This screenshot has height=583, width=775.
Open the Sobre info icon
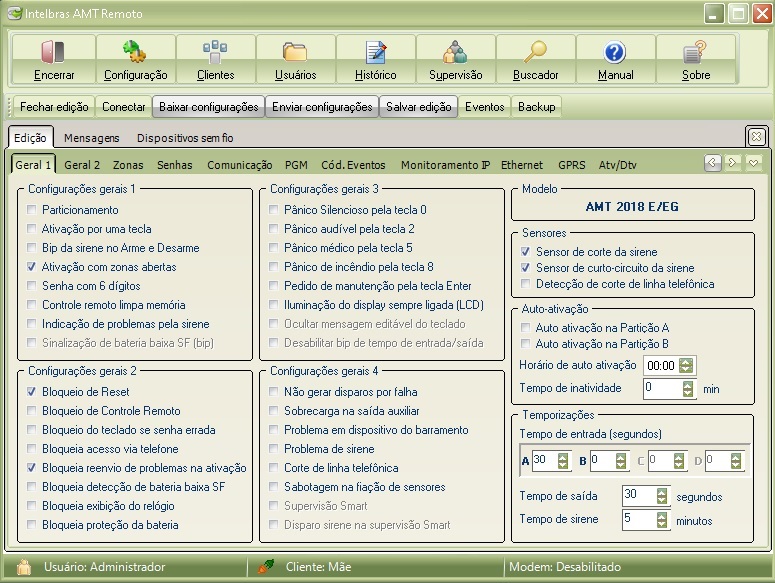(695, 52)
